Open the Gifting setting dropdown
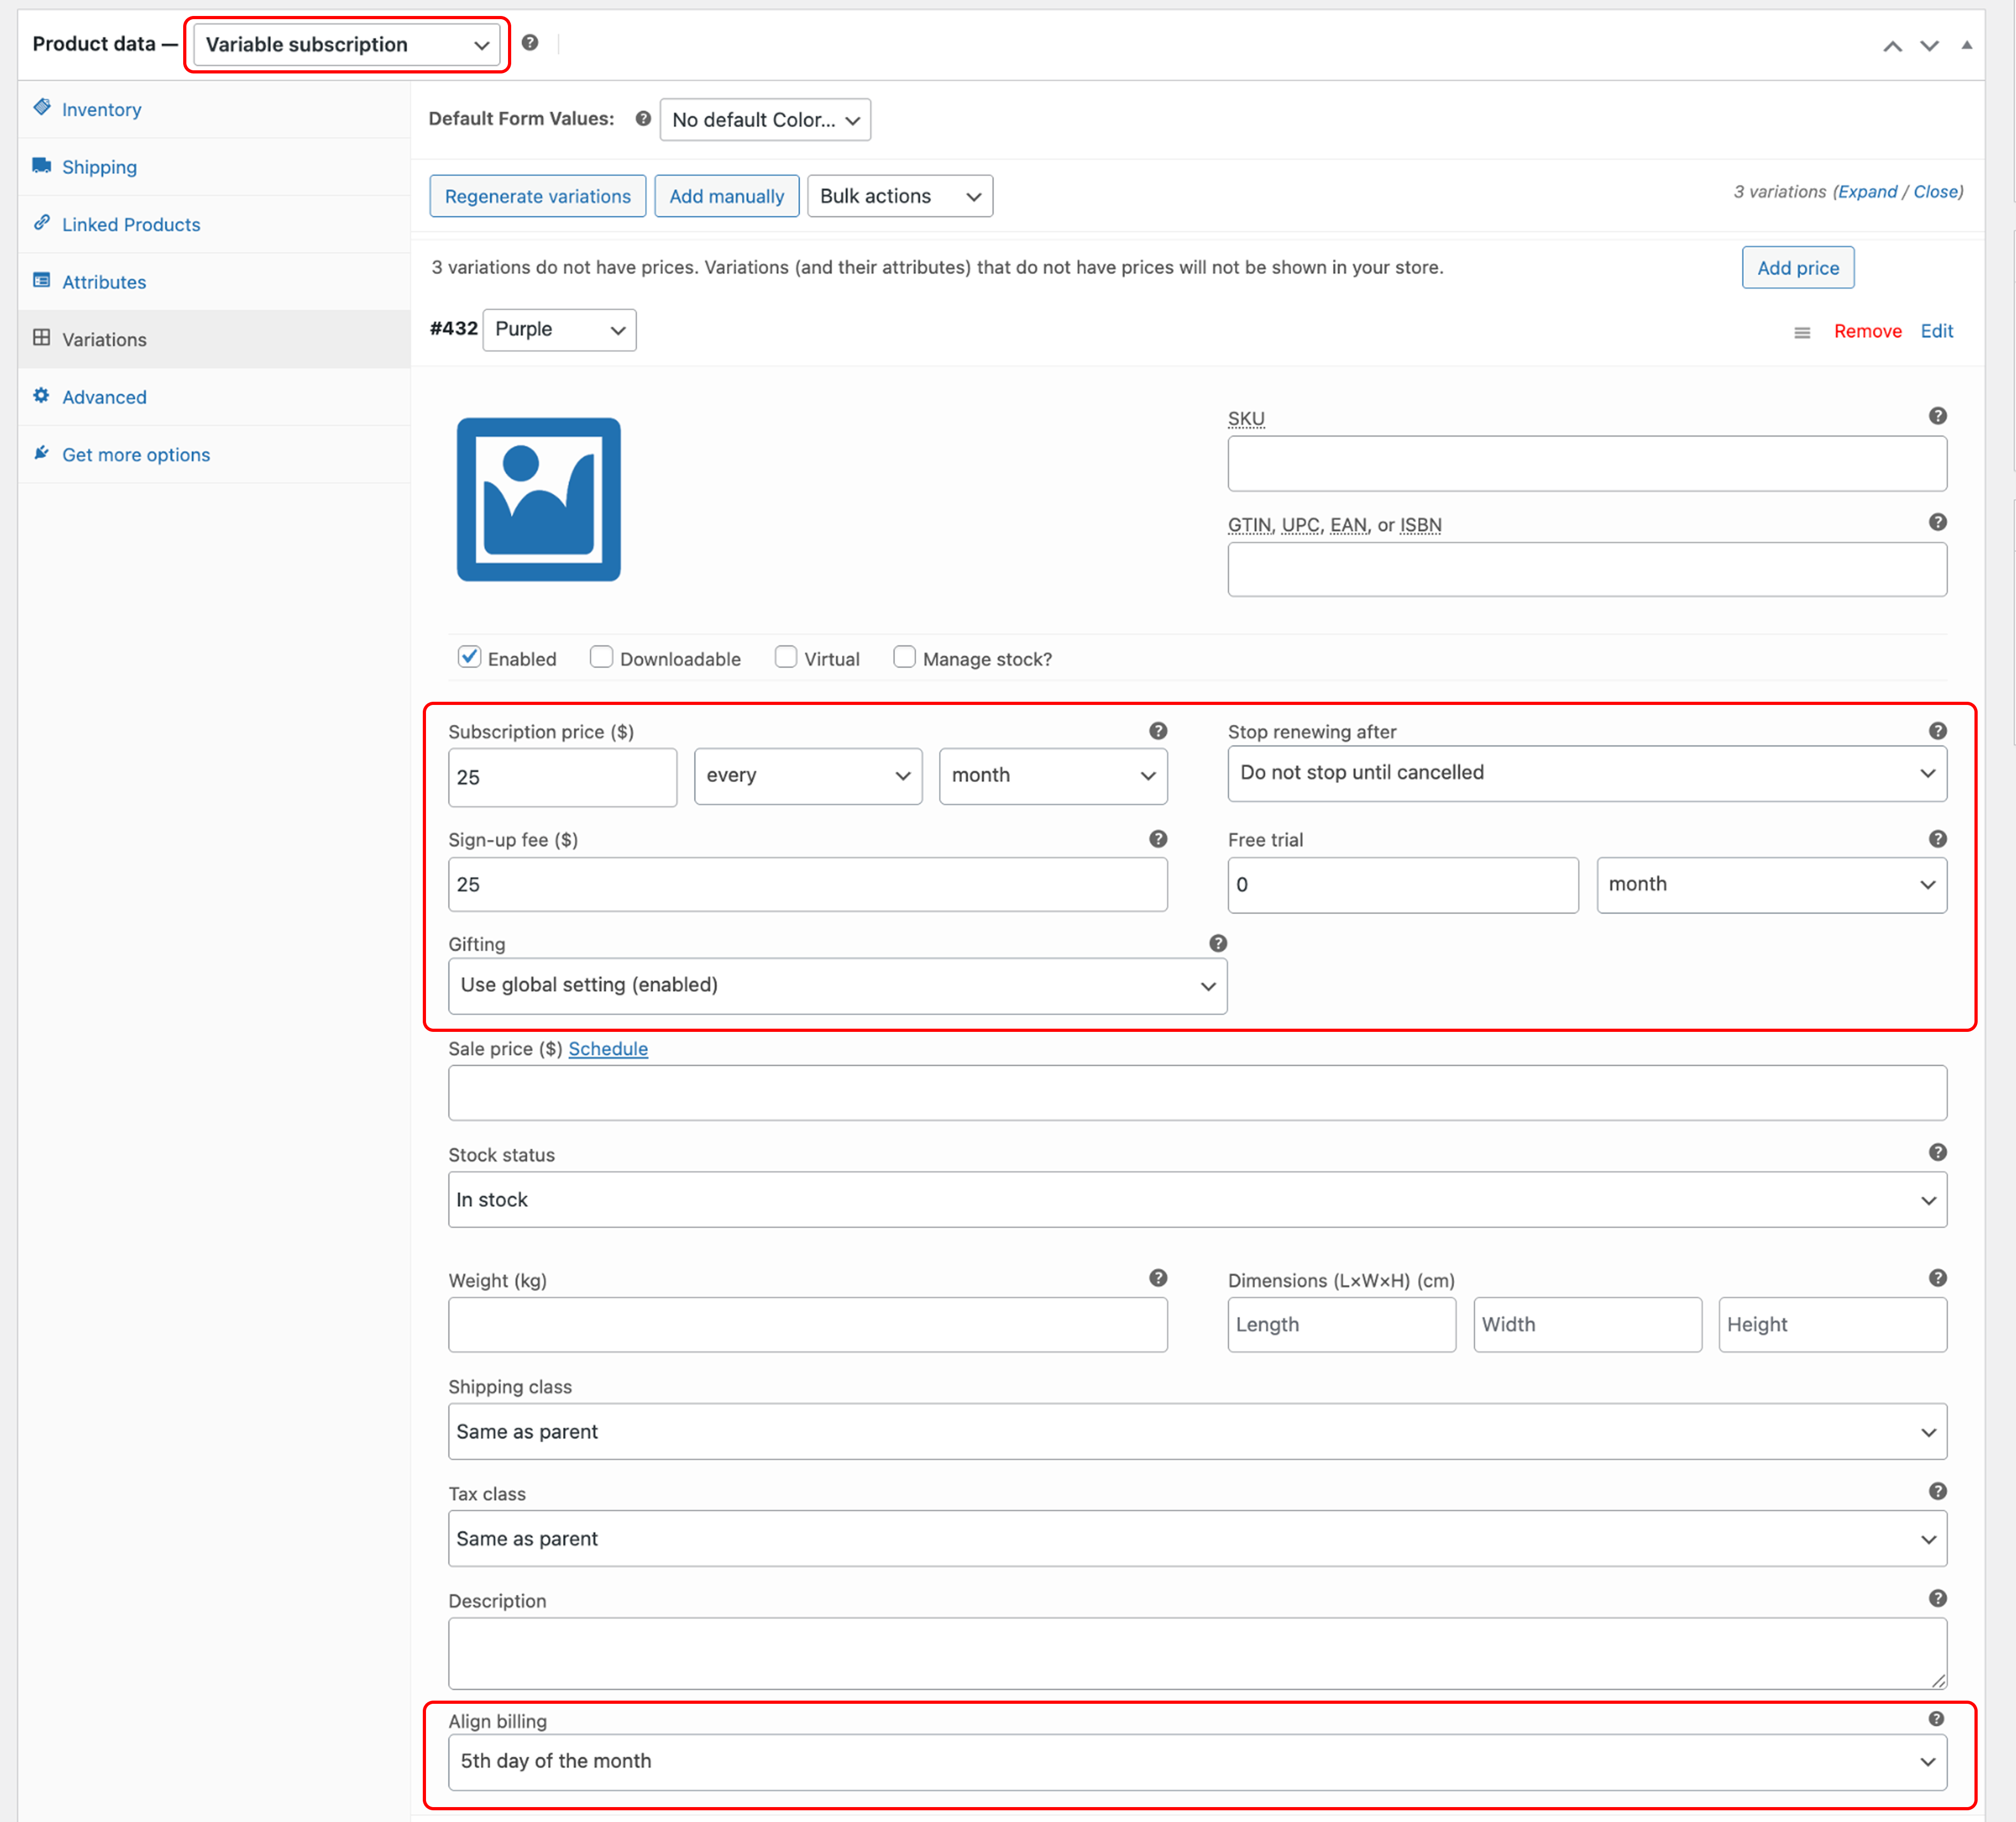 (837, 986)
